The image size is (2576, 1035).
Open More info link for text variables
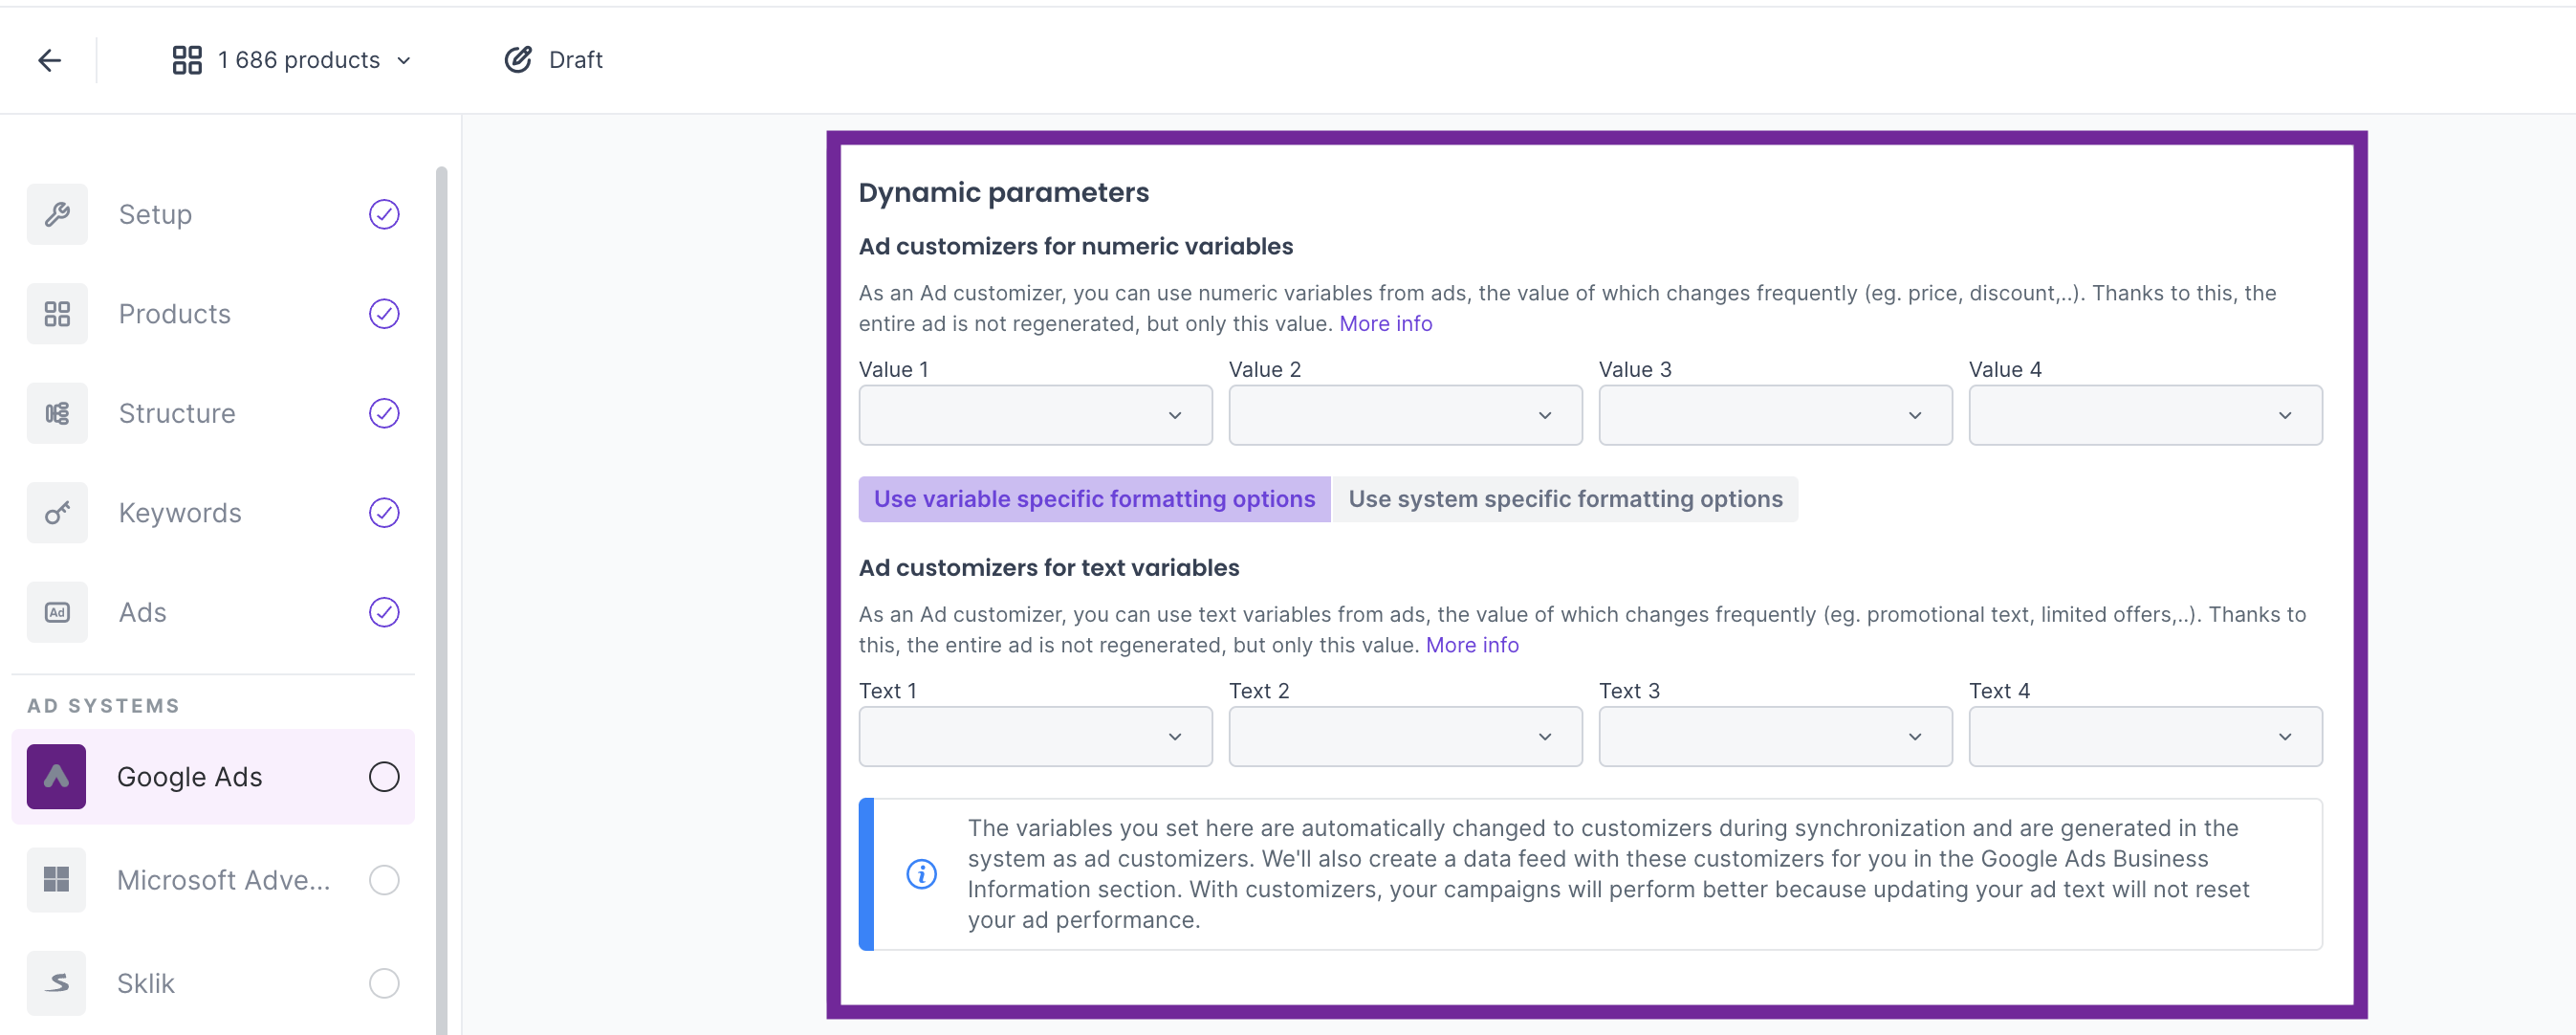[1472, 645]
